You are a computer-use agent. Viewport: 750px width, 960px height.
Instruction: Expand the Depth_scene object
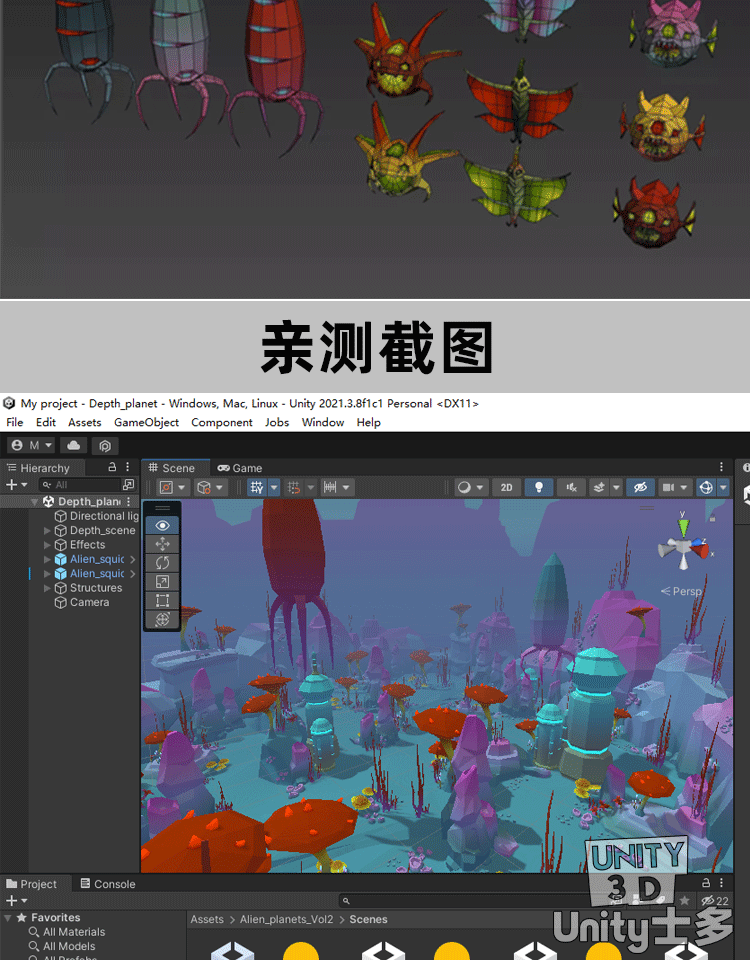(47, 530)
